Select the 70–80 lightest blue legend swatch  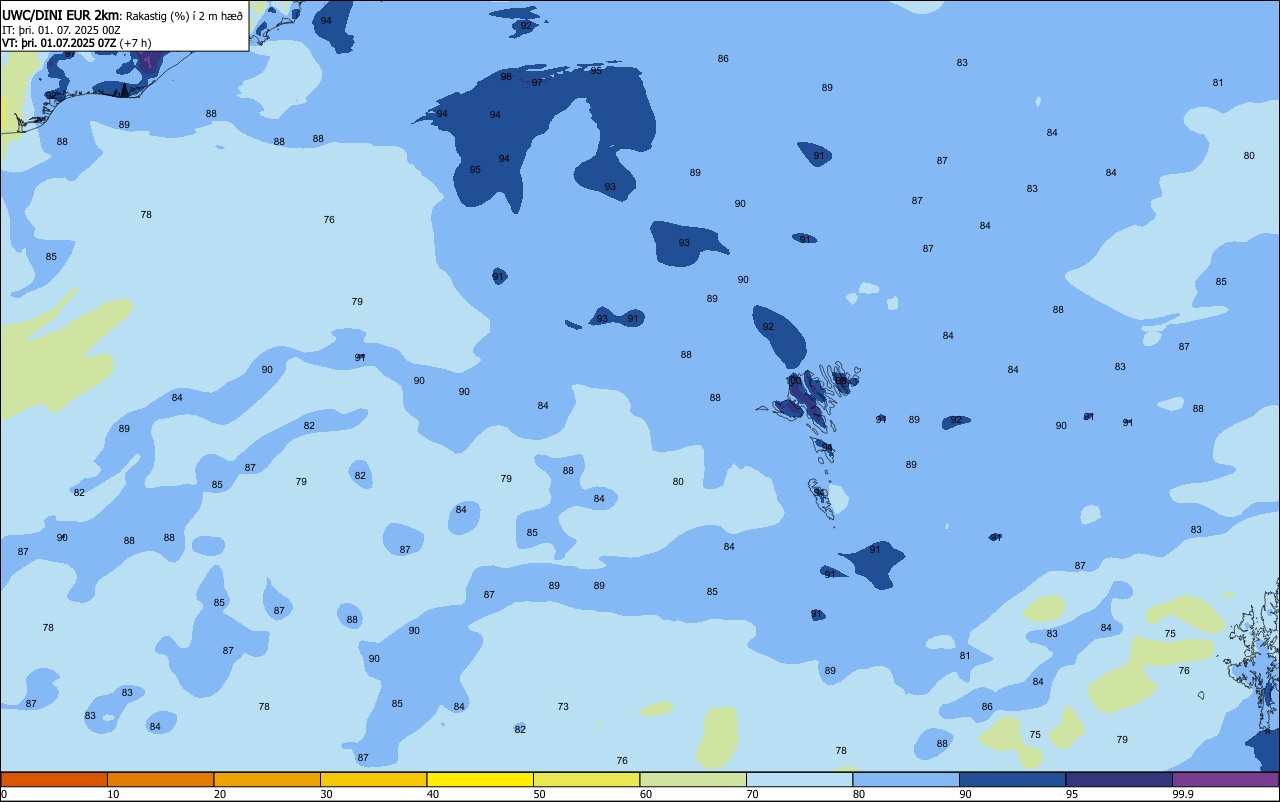[x=799, y=779]
